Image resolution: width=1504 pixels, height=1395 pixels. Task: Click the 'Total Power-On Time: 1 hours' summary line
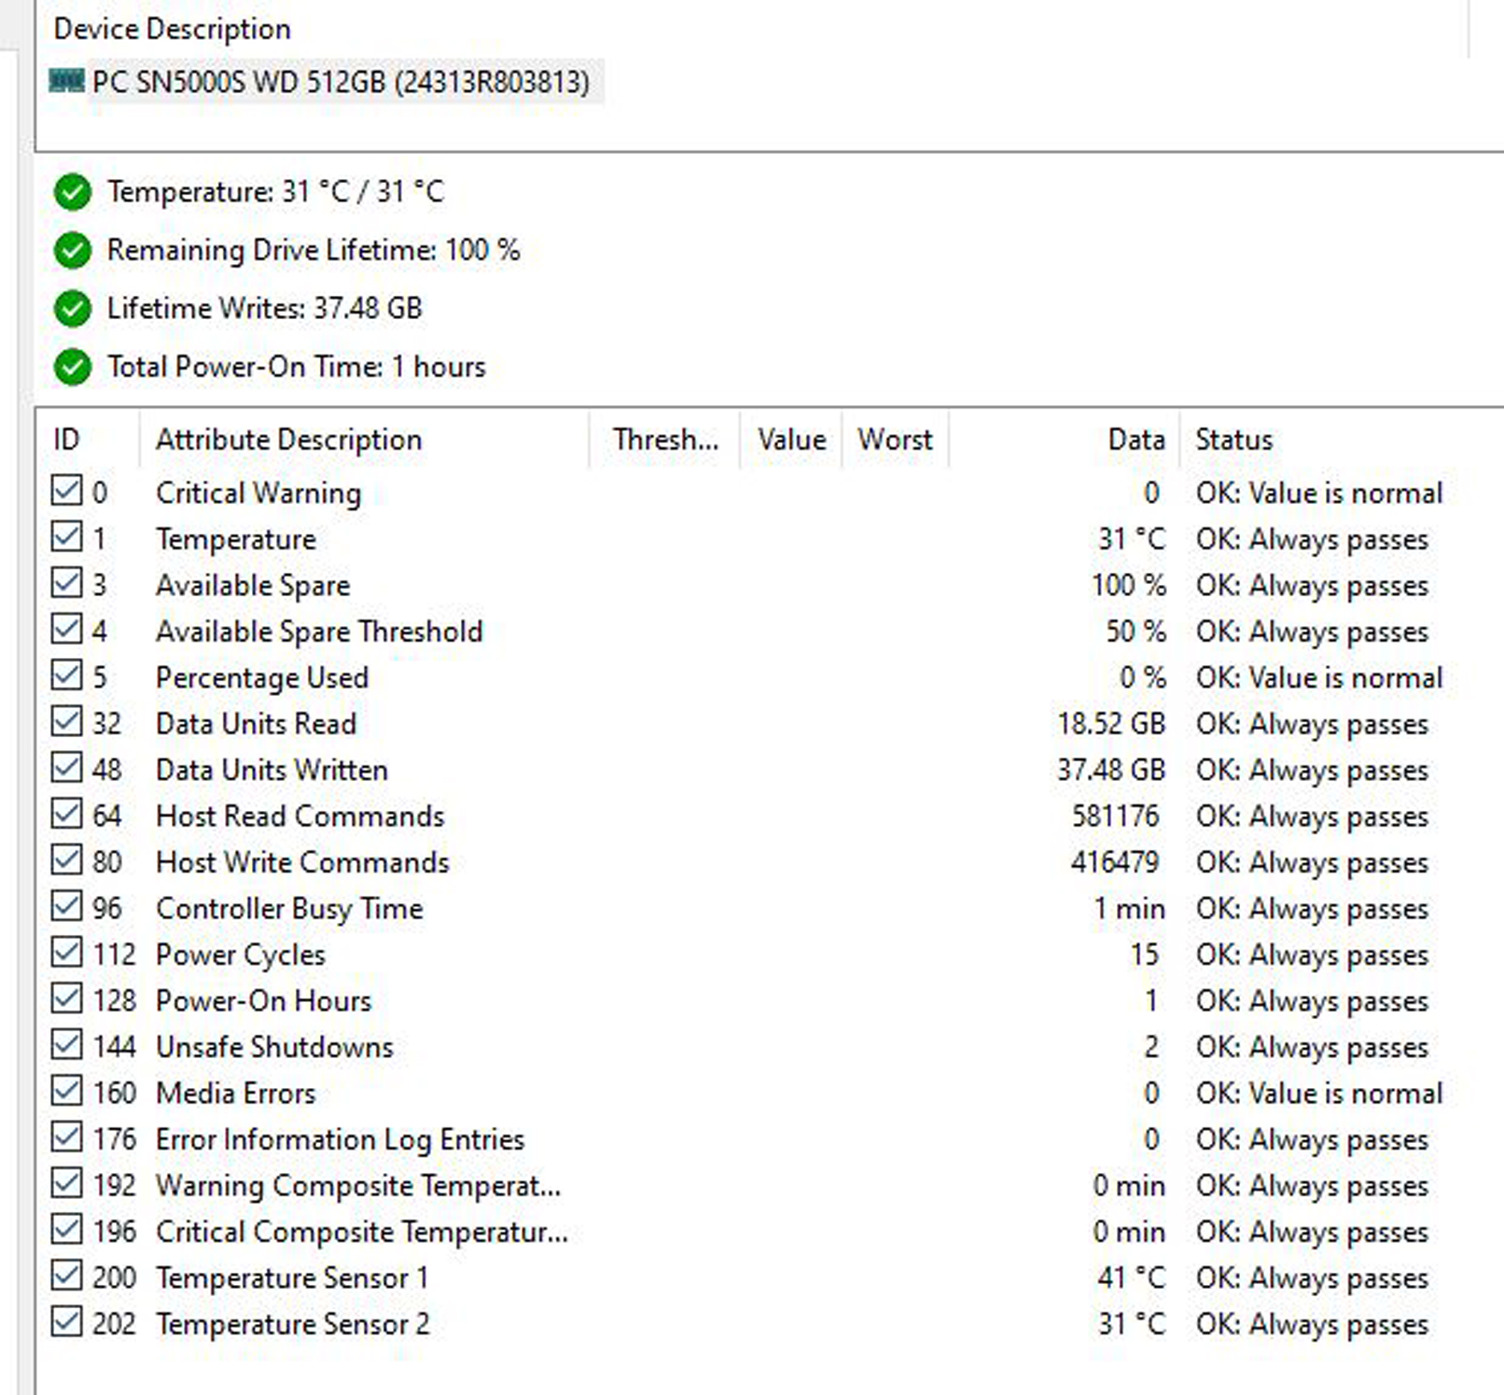coord(296,367)
